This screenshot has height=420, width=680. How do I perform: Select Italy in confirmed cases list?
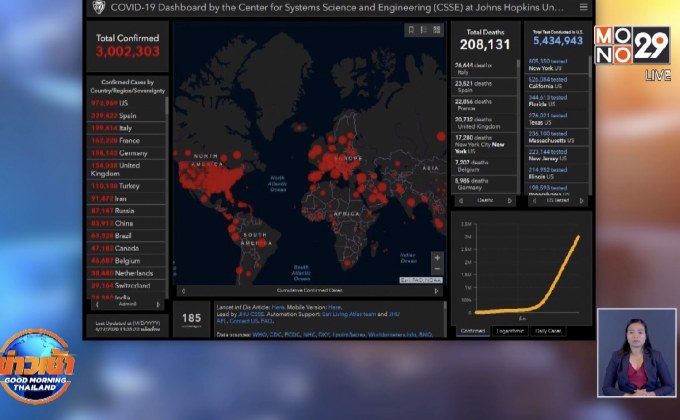pyautogui.click(x=126, y=128)
